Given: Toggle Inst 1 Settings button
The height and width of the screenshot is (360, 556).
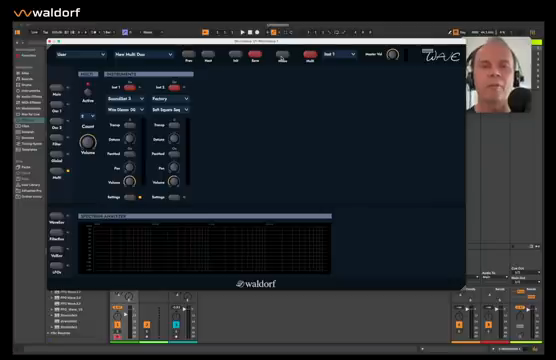Looking at the screenshot, I should (x=130, y=197).
